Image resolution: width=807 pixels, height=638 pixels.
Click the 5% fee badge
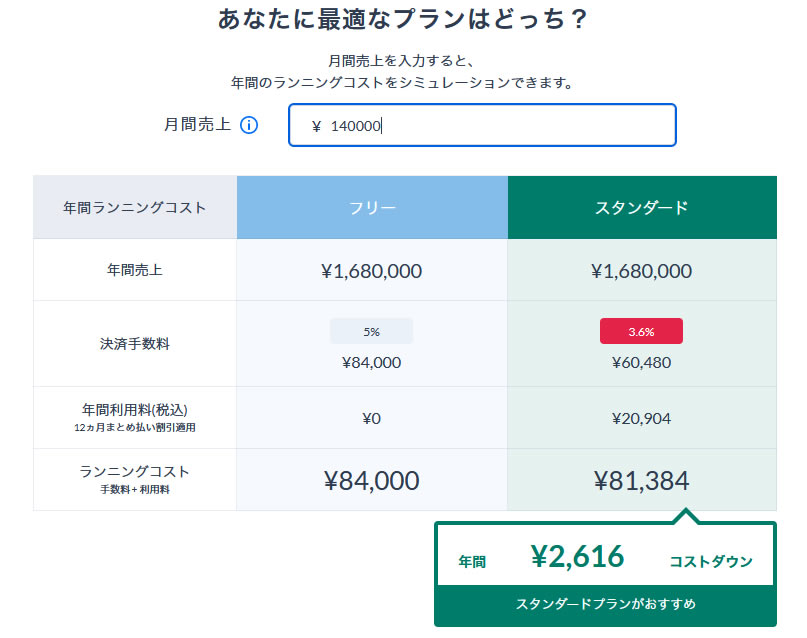pos(372,331)
